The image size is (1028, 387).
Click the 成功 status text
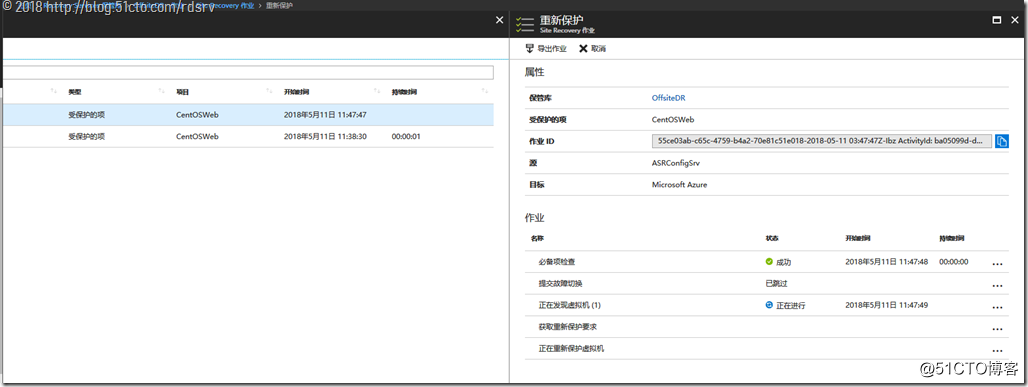pyautogui.click(x=783, y=262)
